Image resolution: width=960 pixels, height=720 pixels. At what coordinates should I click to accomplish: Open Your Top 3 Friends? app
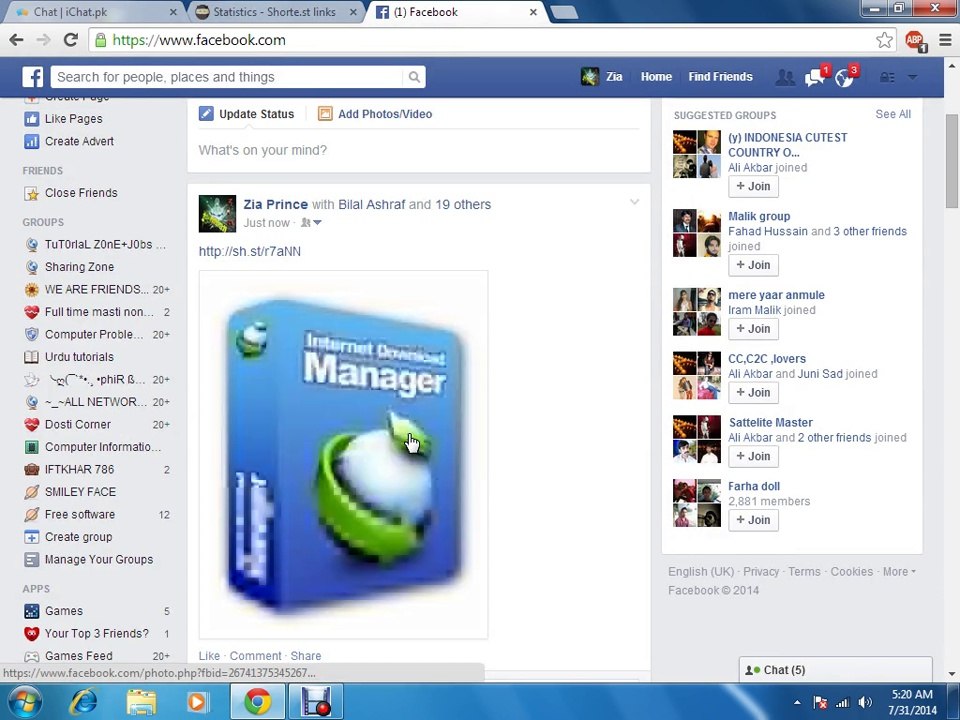click(x=97, y=633)
